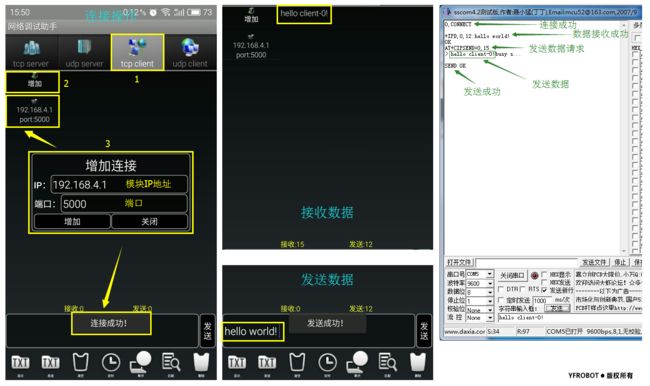
Task: Tap 增加 on the 接收数据 screen
Action: pos(251,15)
